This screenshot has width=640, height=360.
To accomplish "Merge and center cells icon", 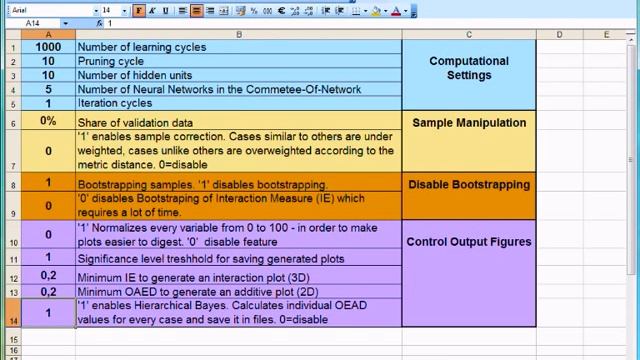I will (224, 11).
